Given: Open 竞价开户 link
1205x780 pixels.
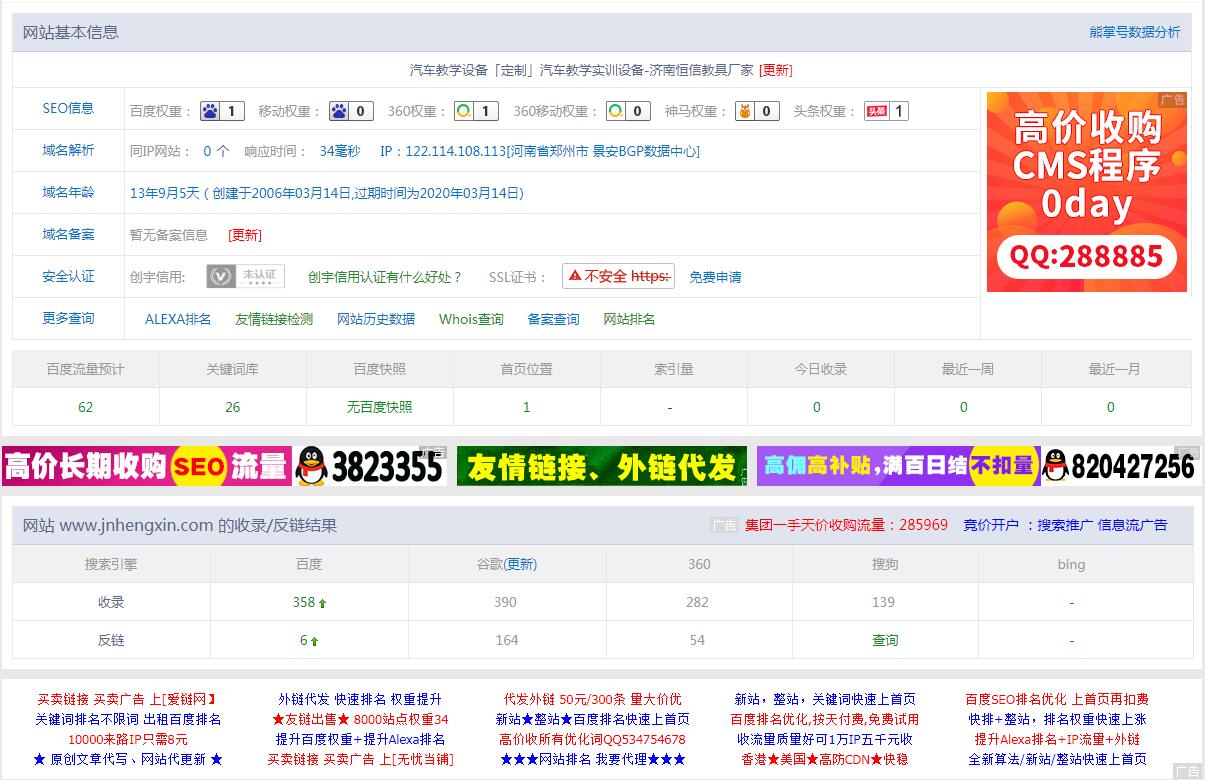Looking at the screenshot, I should [991, 524].
